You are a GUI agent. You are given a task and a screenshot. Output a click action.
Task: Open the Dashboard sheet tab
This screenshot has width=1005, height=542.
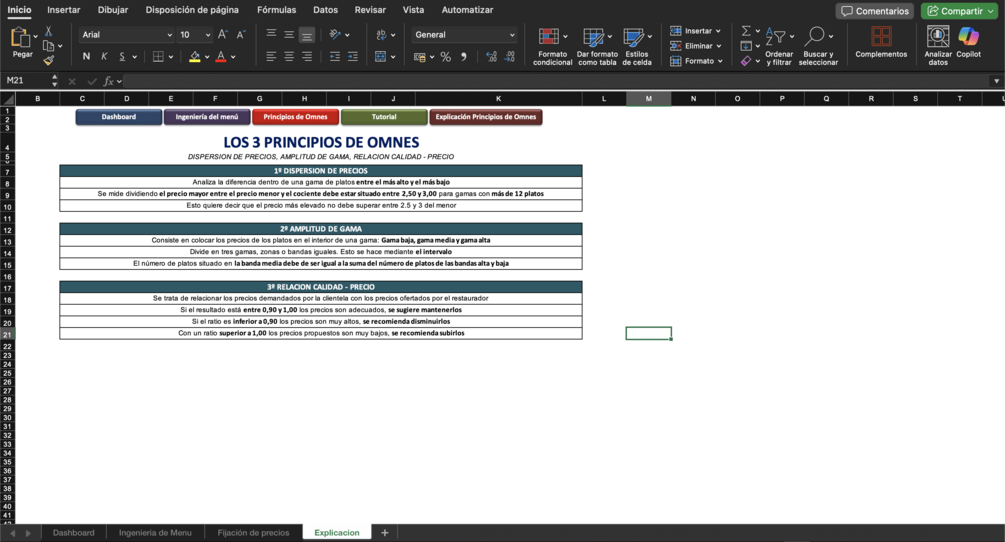pos(74,533)
